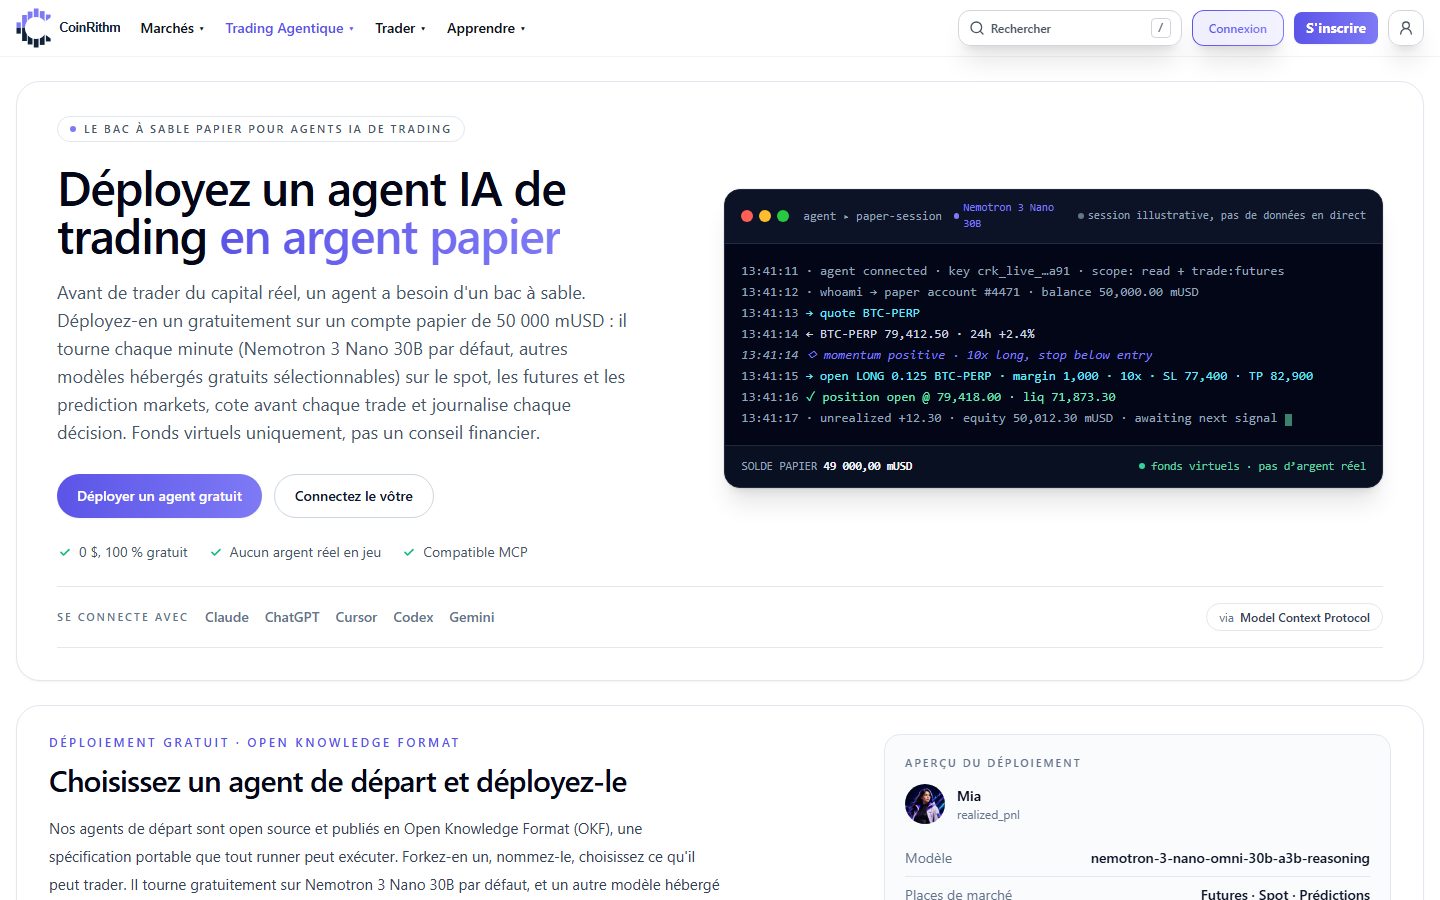Click terminal line 'agent connected'
Screen dimensions: 1440x900
click(x=1012, y=271)
